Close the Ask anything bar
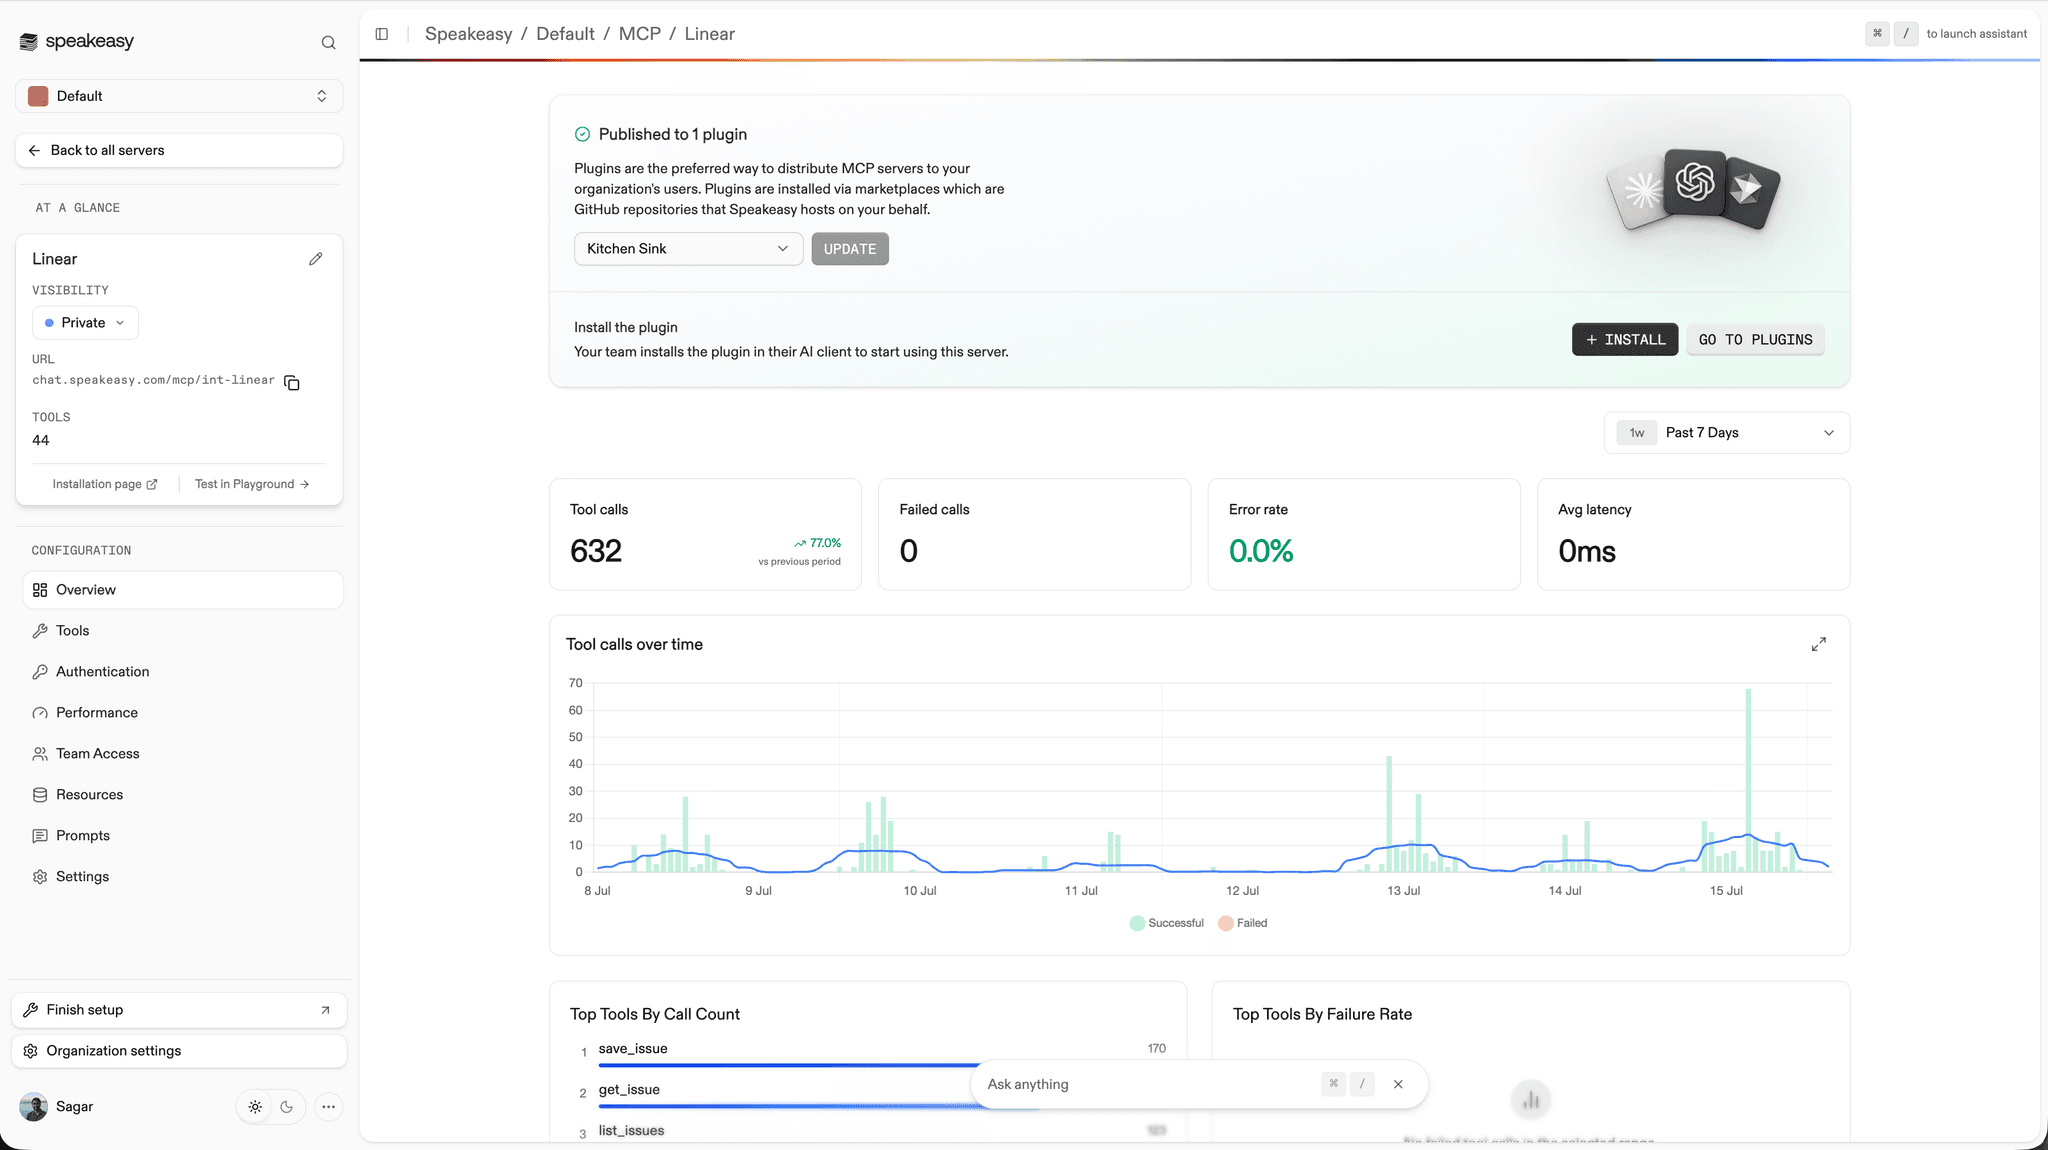This screenshot has height=1150, width=2048. click(x=1398, y=1084)
